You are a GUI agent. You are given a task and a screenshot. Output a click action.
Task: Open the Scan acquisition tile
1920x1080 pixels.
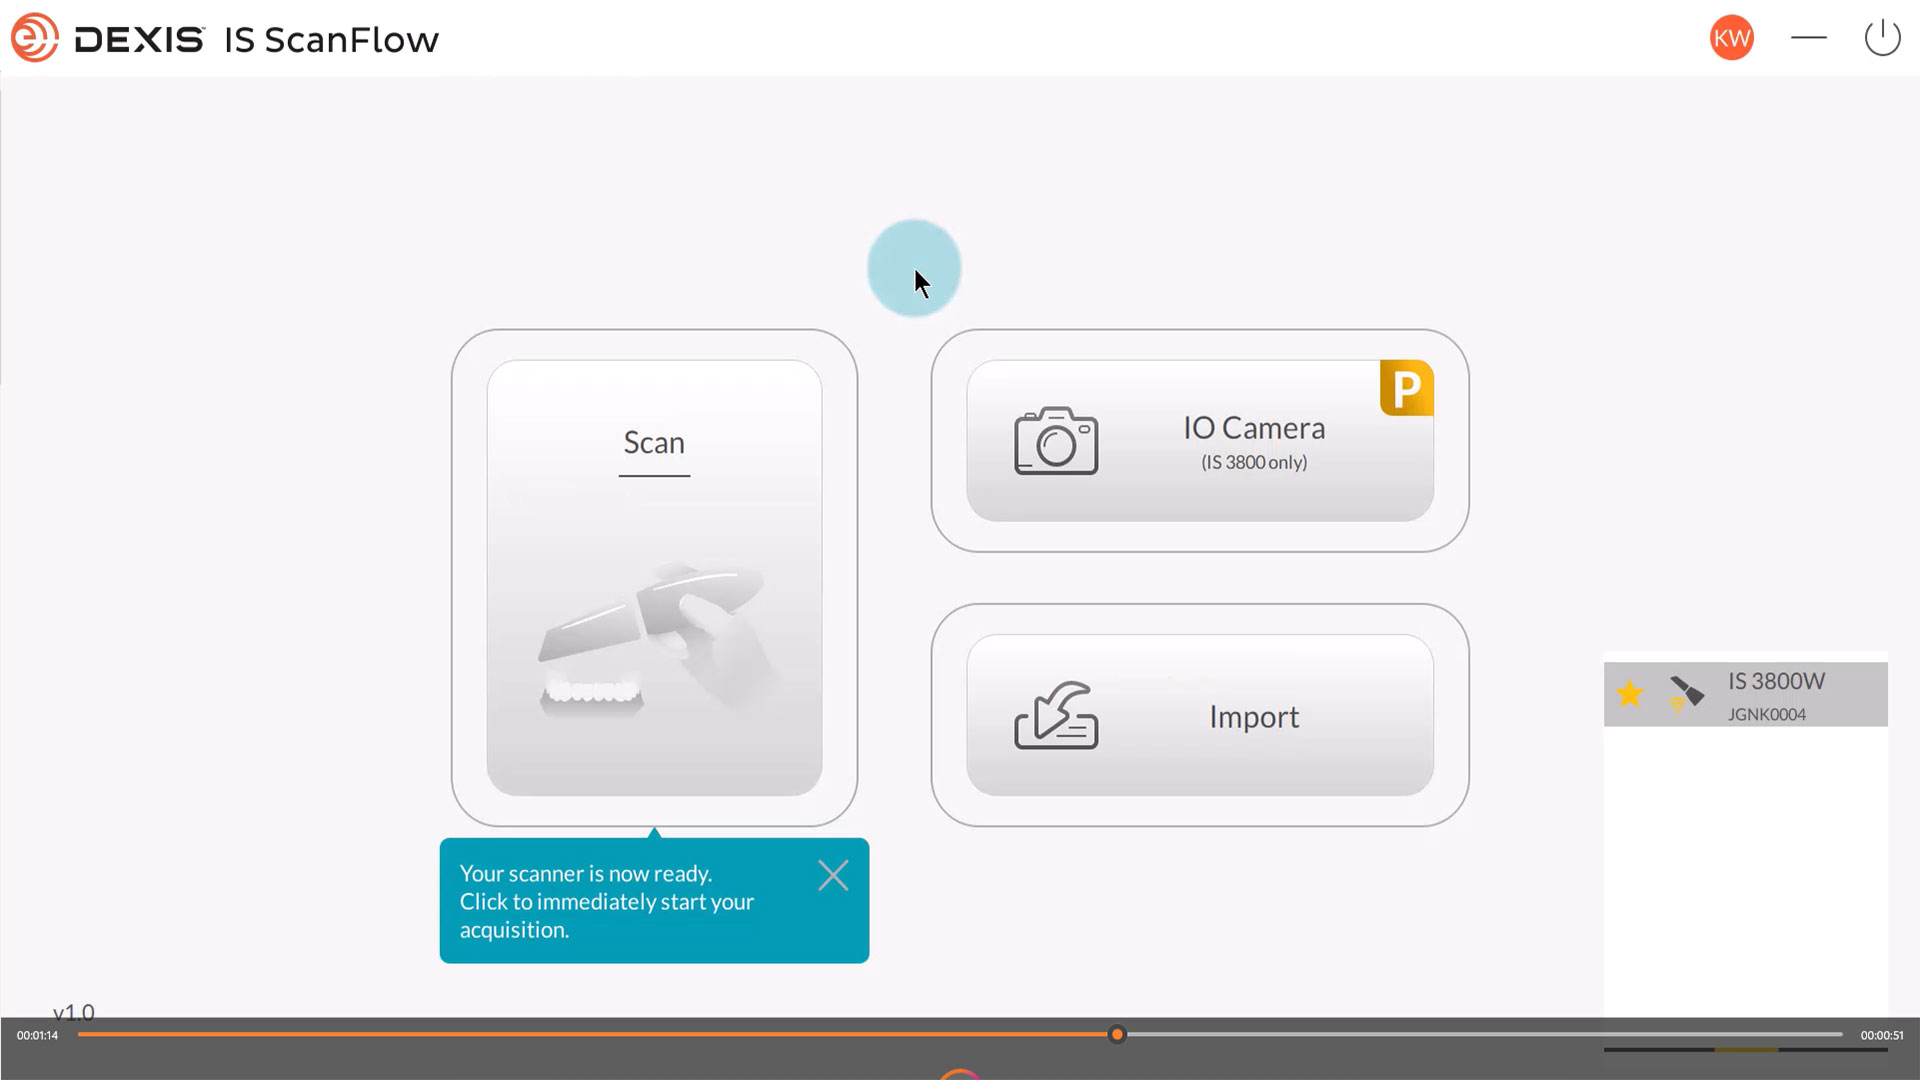pos(654,578)
